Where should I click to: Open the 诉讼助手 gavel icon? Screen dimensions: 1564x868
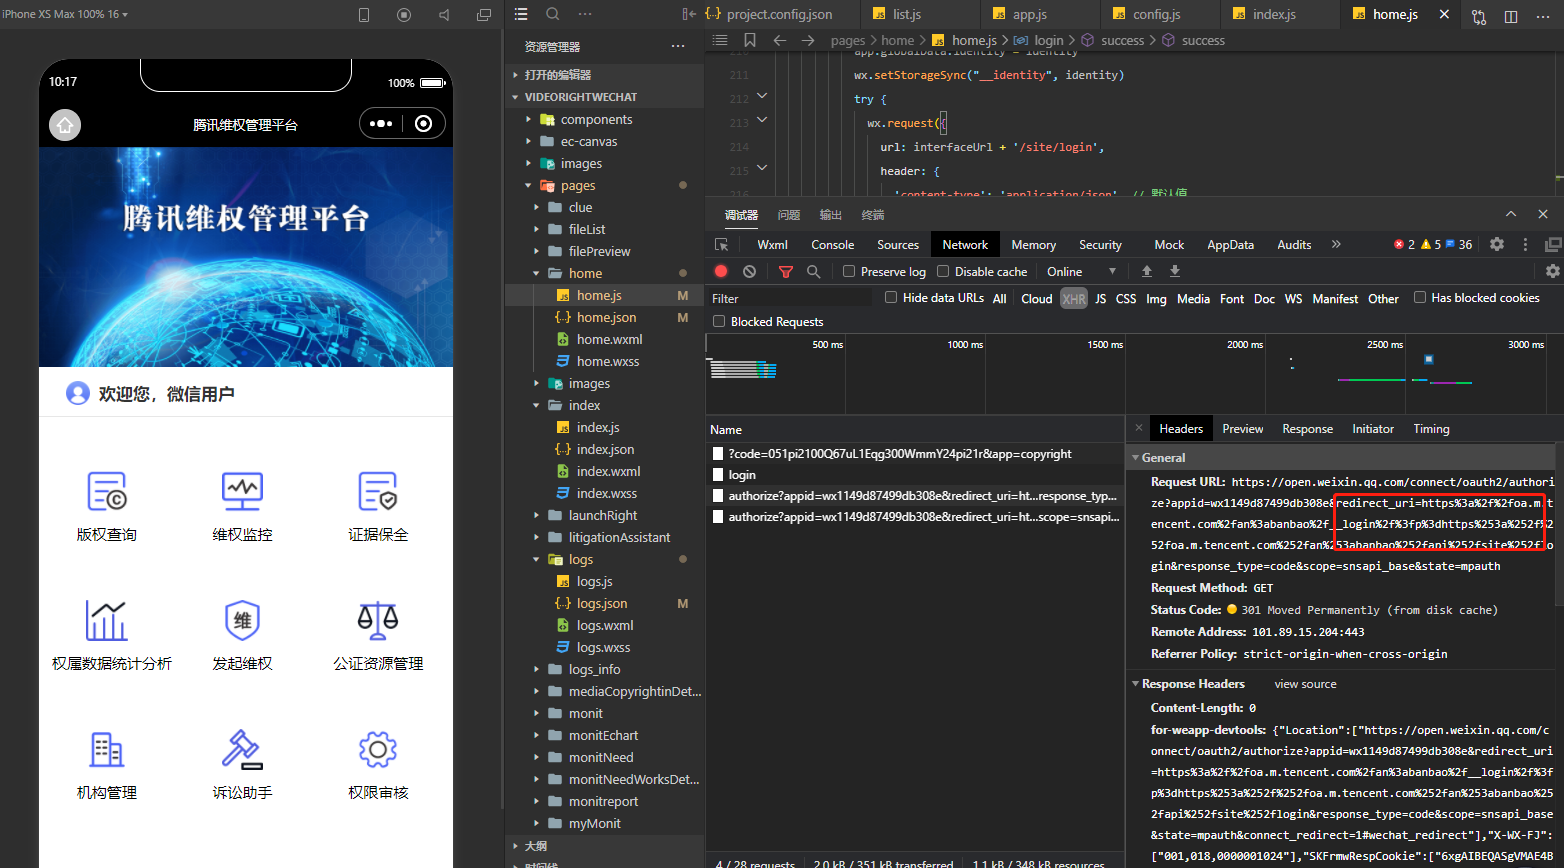pyautogui.click(x=242, y=750)
